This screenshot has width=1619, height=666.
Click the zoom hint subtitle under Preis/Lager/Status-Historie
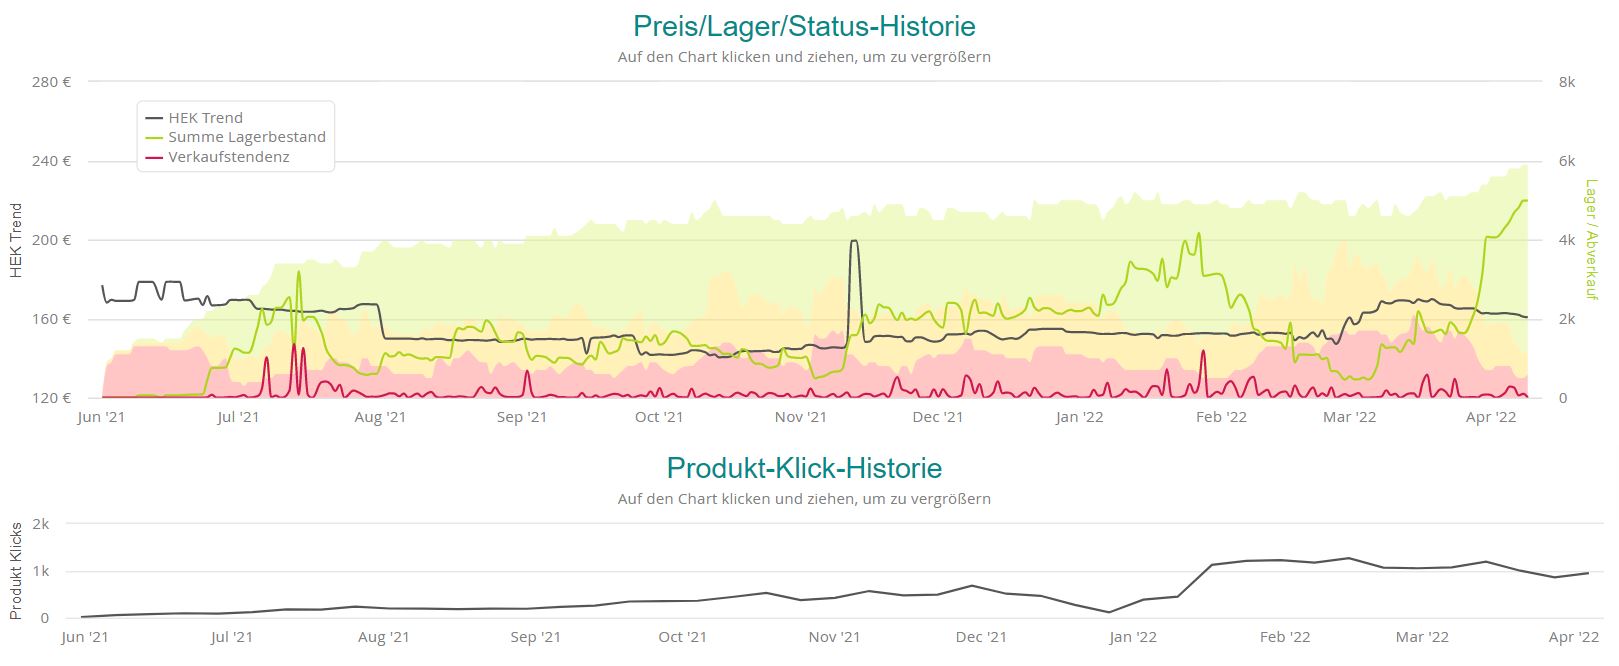pos(804,57)
